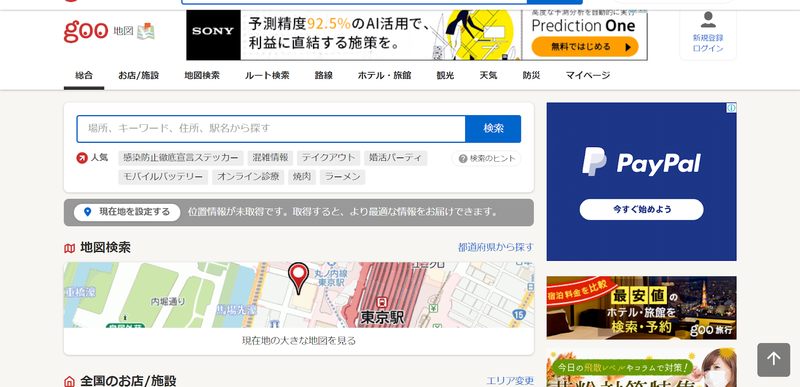
Task: Open 検索のヒント help
Action: coord(486,159)
